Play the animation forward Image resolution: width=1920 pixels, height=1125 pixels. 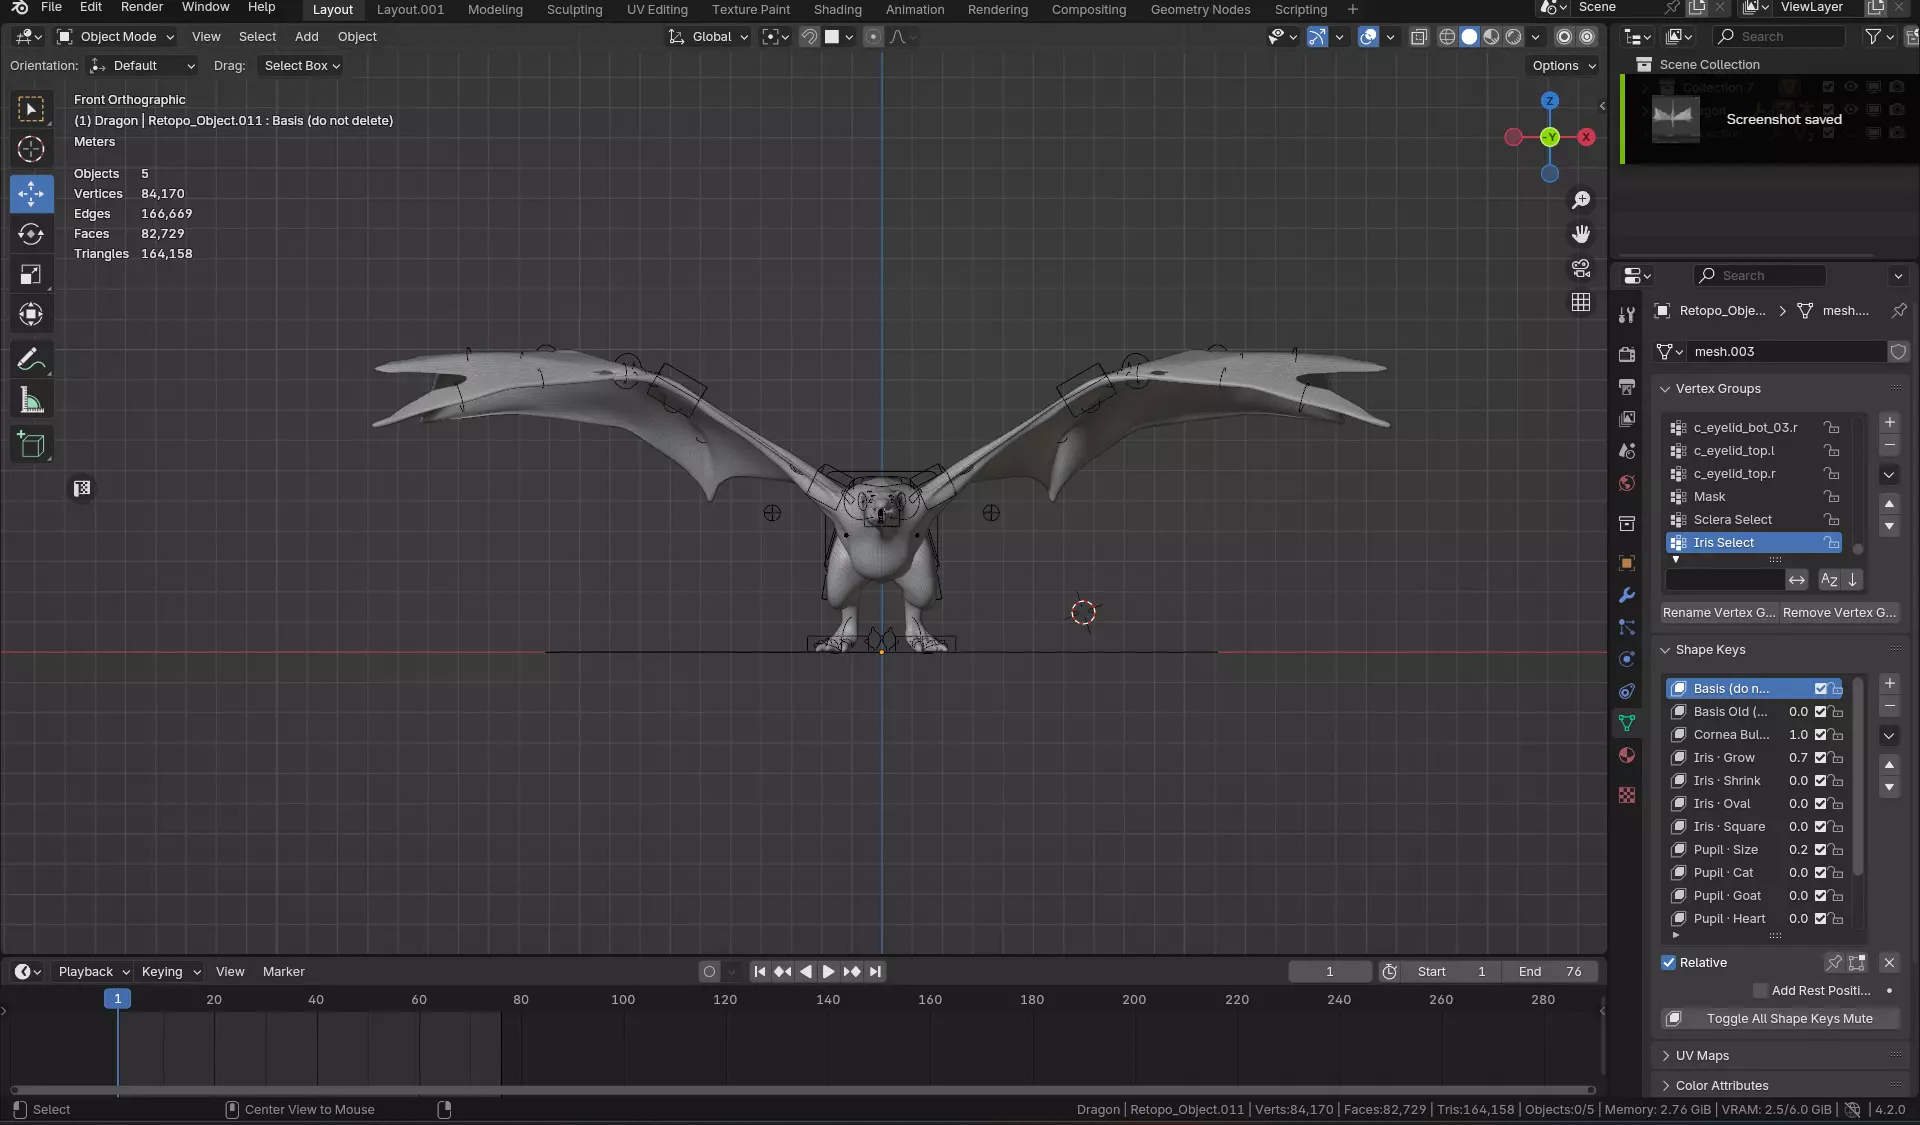(x=828, y=972)
